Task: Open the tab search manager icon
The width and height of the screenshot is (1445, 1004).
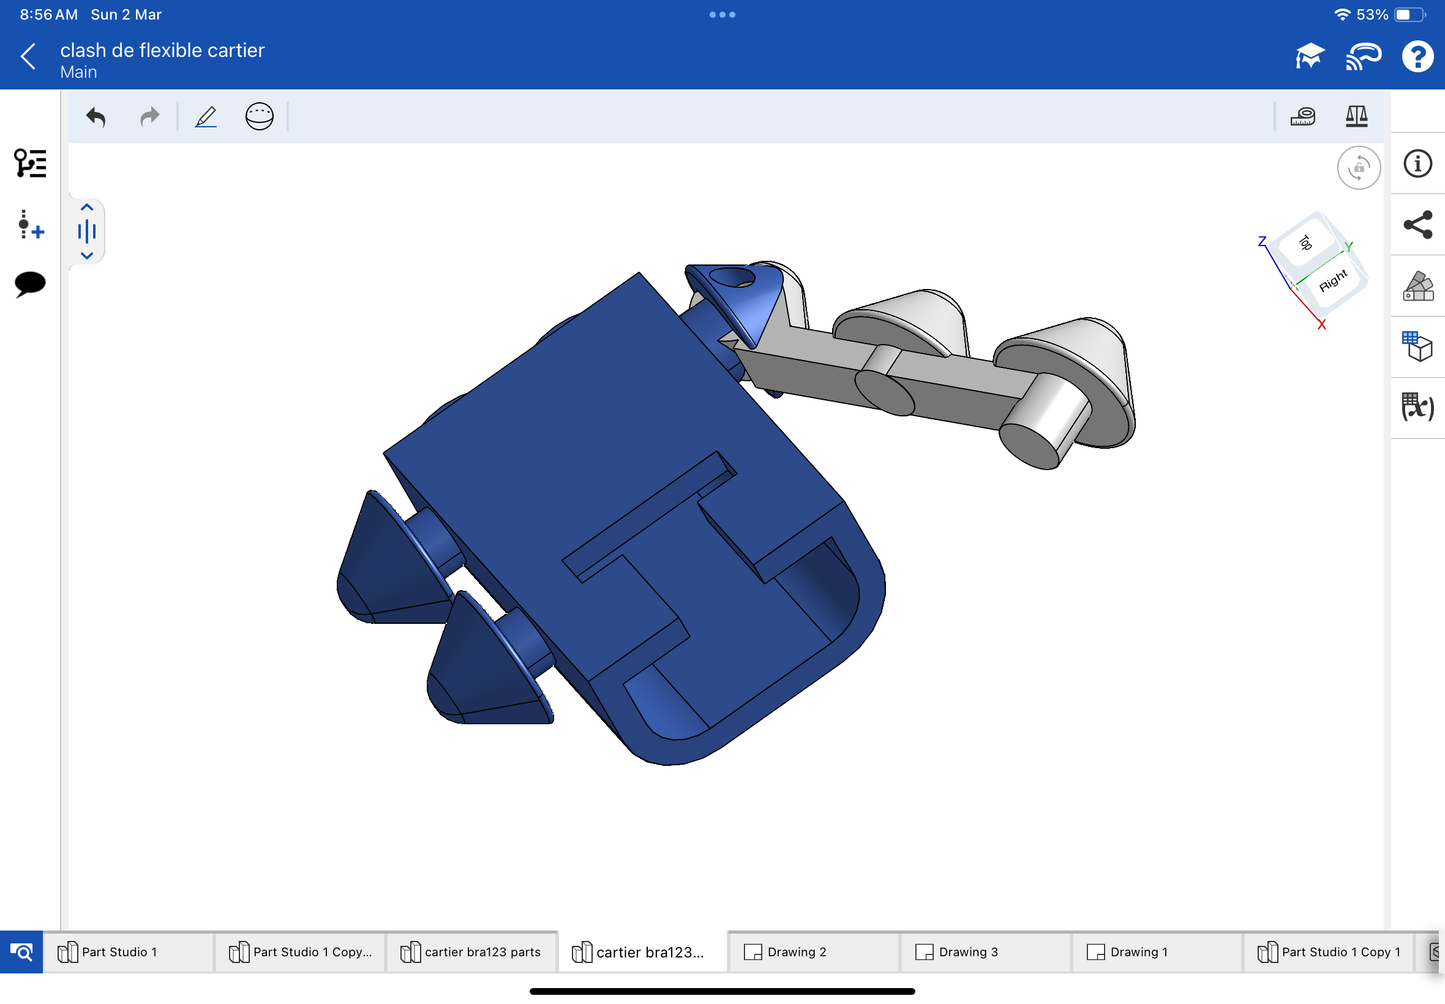Action: pyautogui.click(x=21, y=952)
